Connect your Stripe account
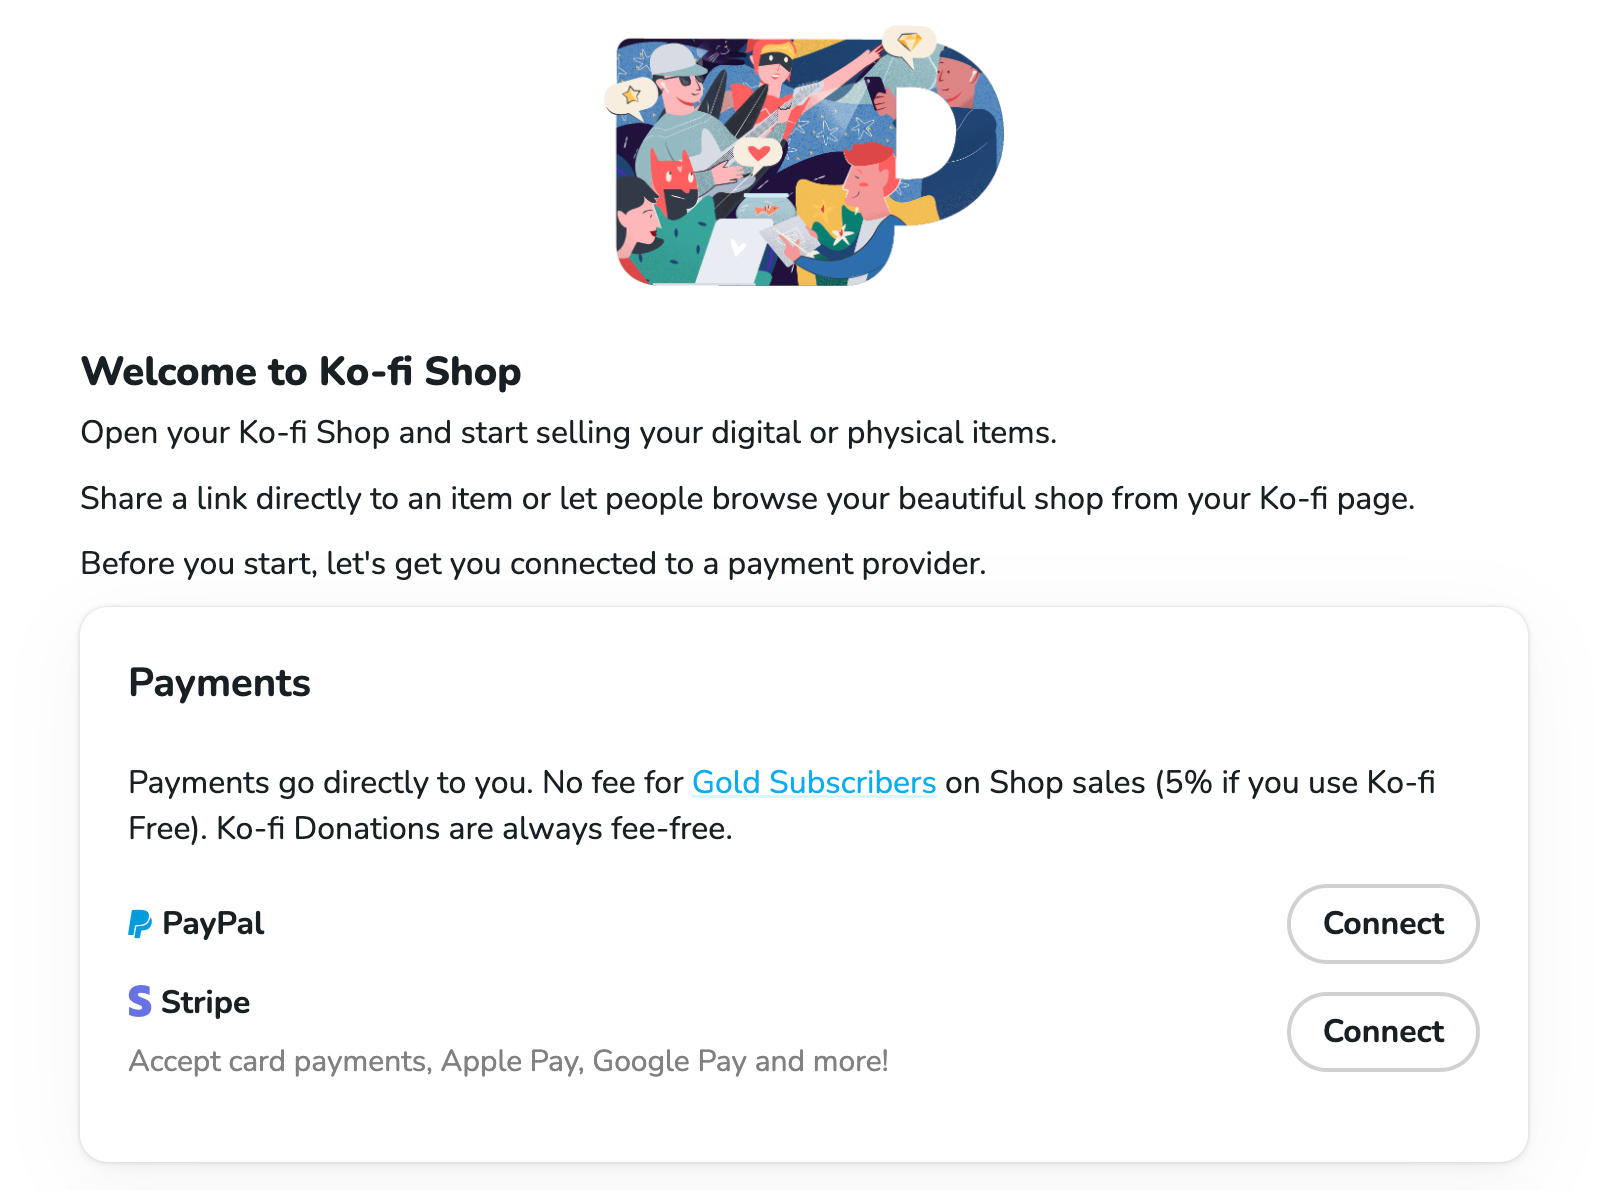Screen dimensions: 1624x1190 (x=1383, y=1032)
